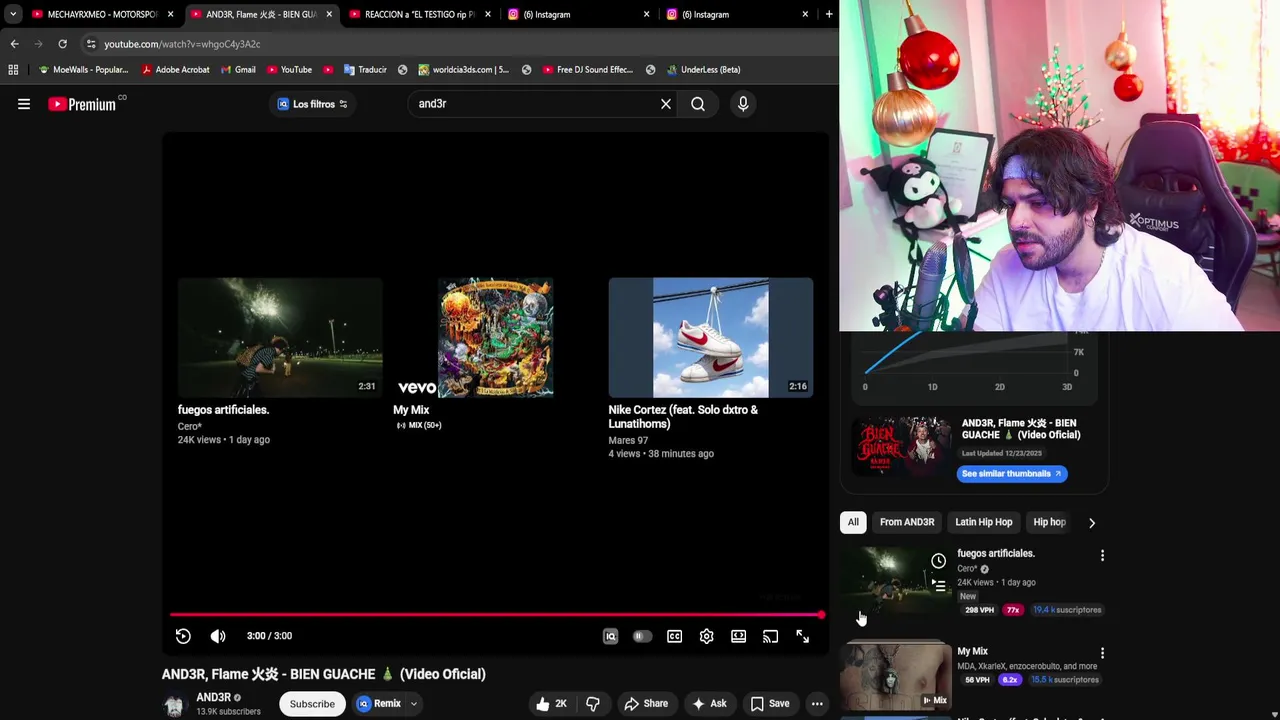Seek on the red video progress bar
Screen dimensions: 1280x720
[496, 615]
